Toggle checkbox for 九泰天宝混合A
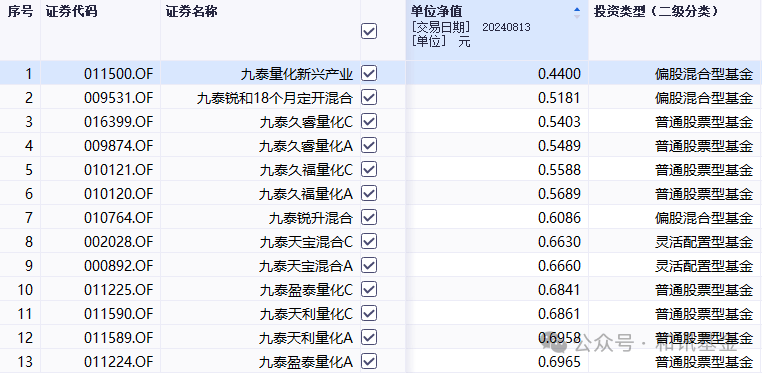Screen dimensions: 762x373 [x=369, y=266]
